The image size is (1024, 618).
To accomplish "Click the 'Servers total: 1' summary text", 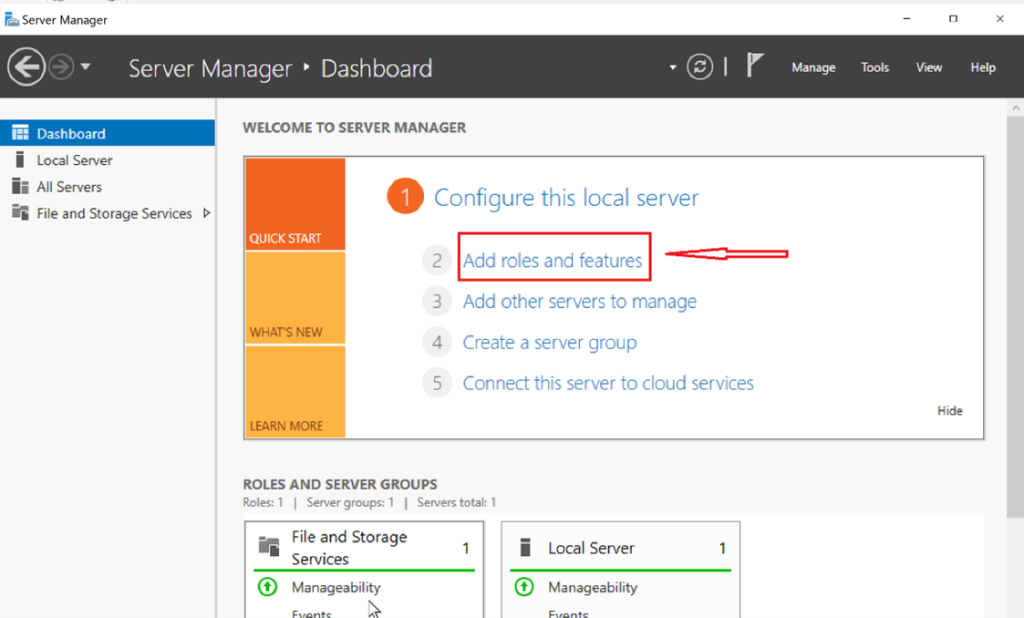I will coord(456,502).
